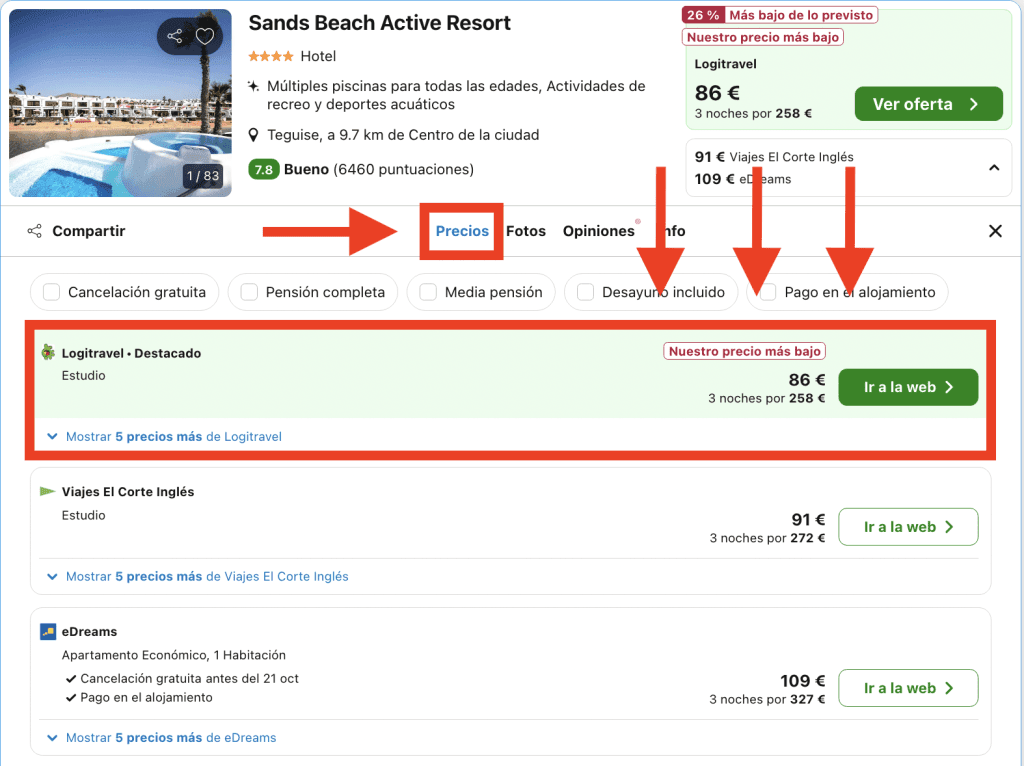This screenshot has width=1024, height=766.
Task: Select the Info tab
Action: [x=673, y=231]
